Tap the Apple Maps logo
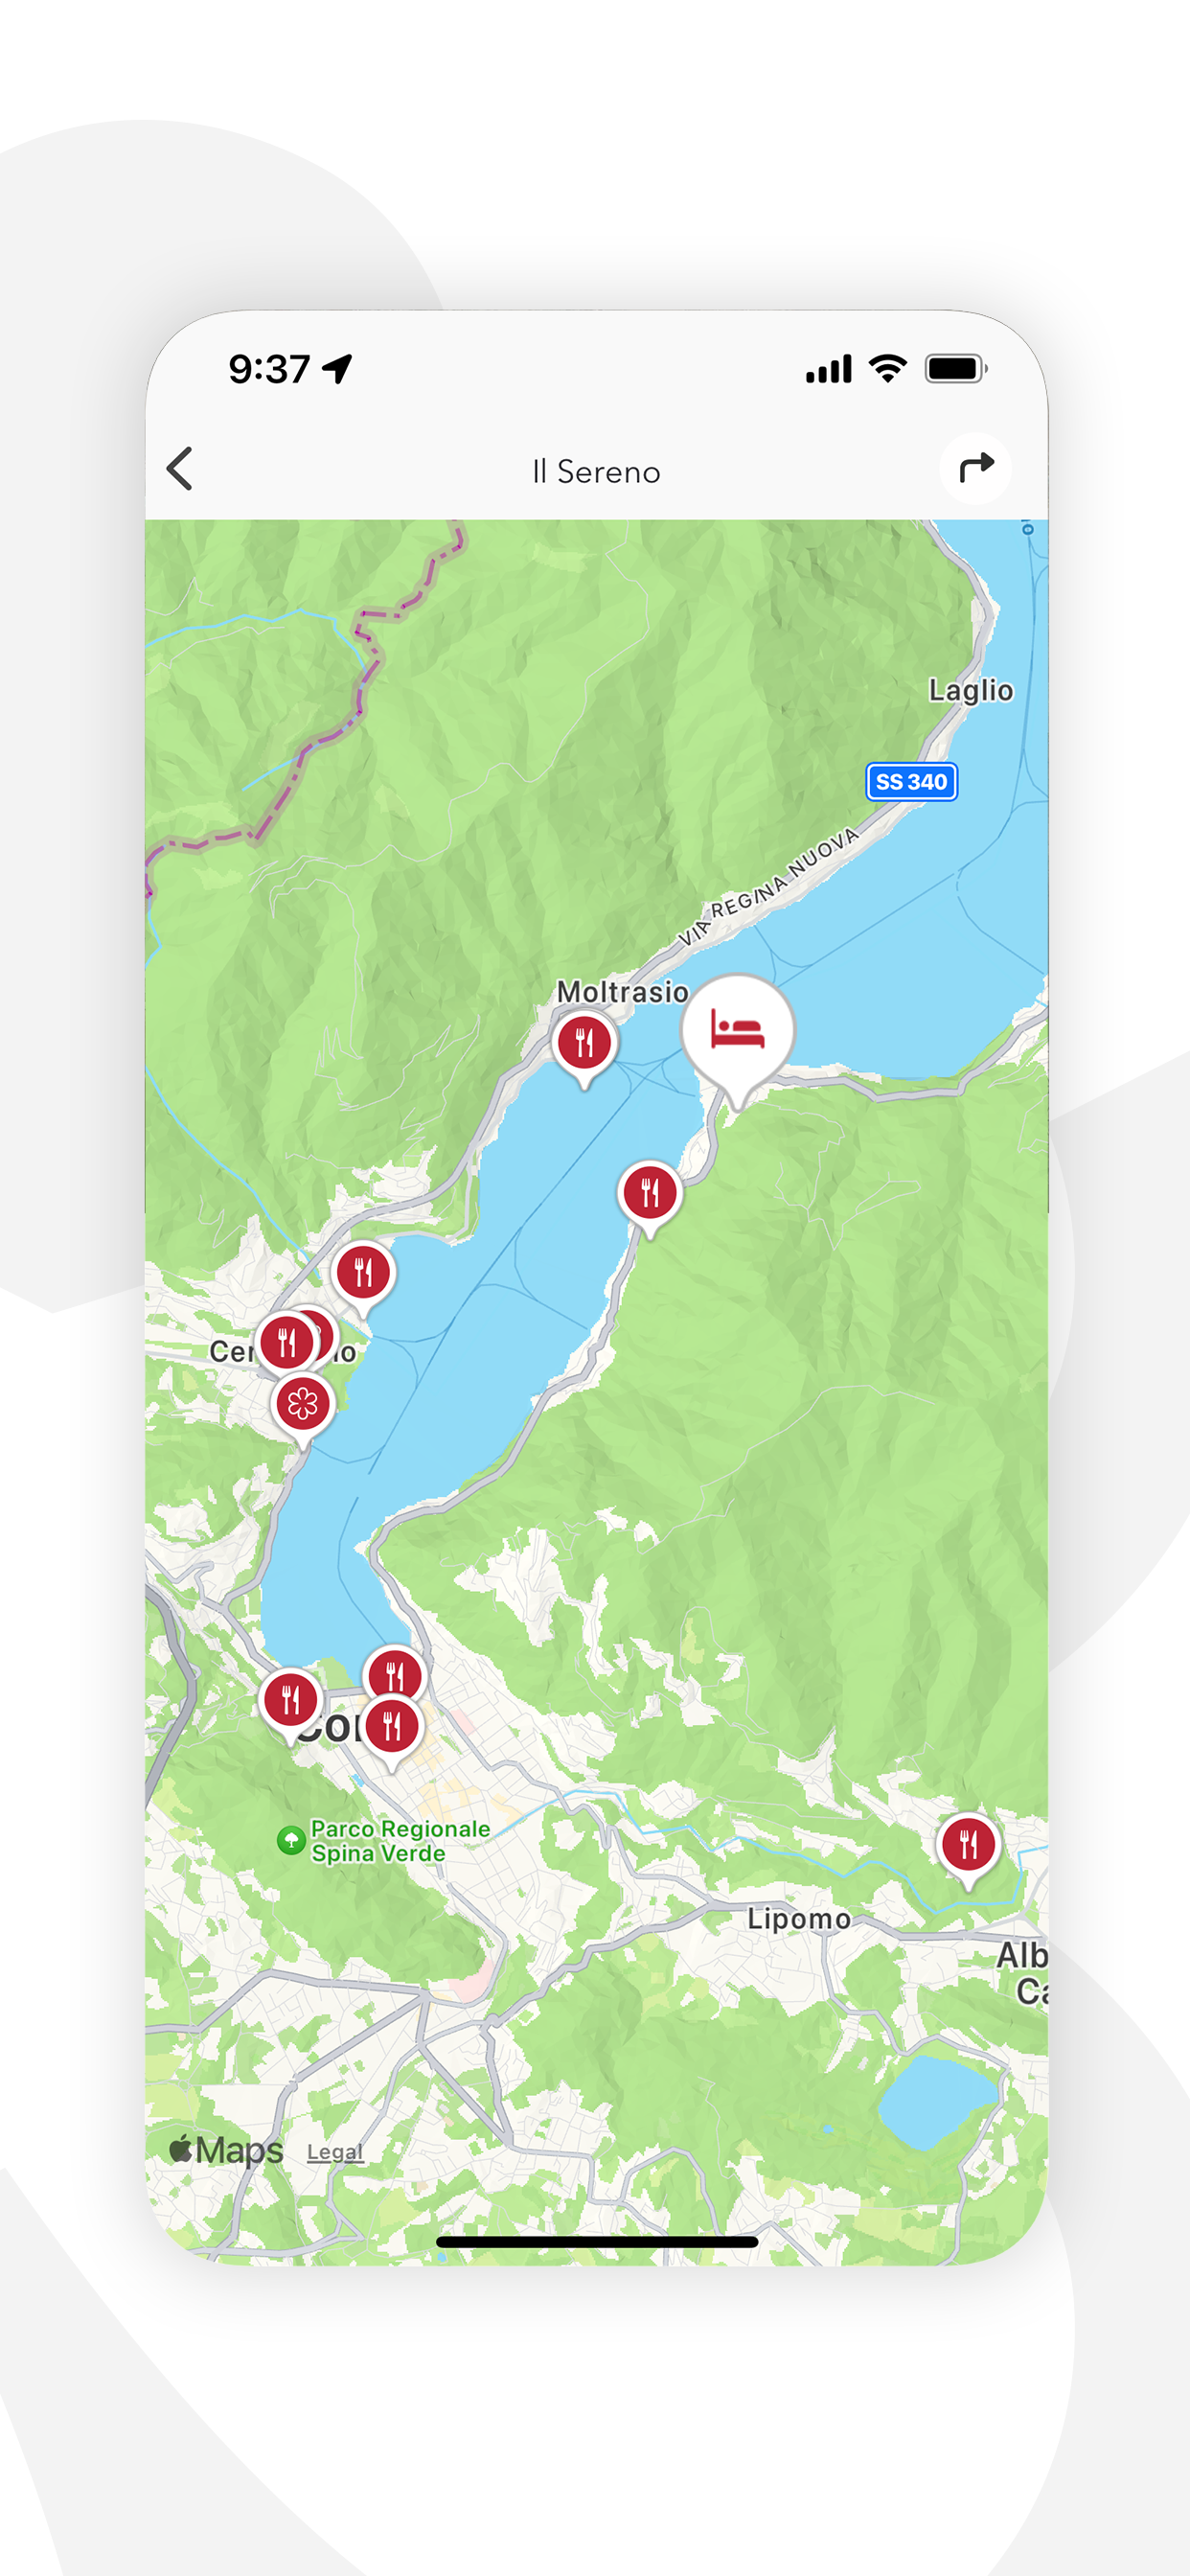This screenshot has height=2576, width=1190. coord(226,2149)
